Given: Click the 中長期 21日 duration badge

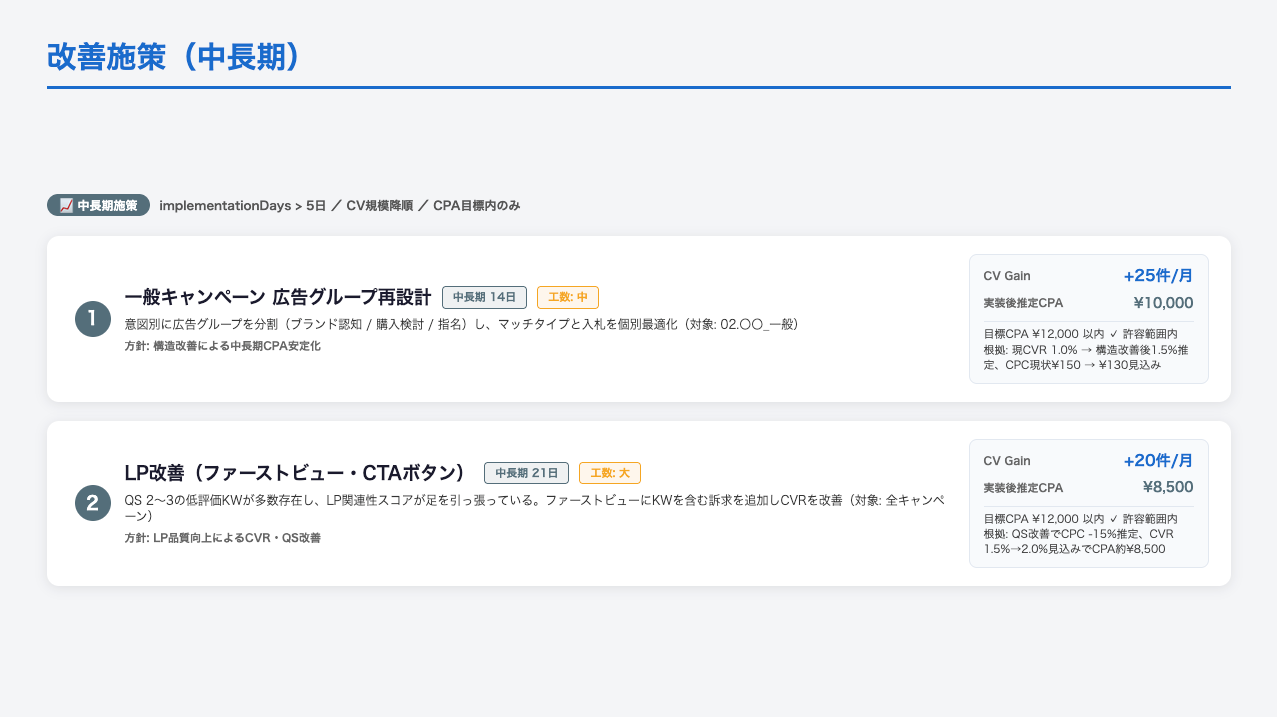Looking at the screenshot, I should [526, 473].
